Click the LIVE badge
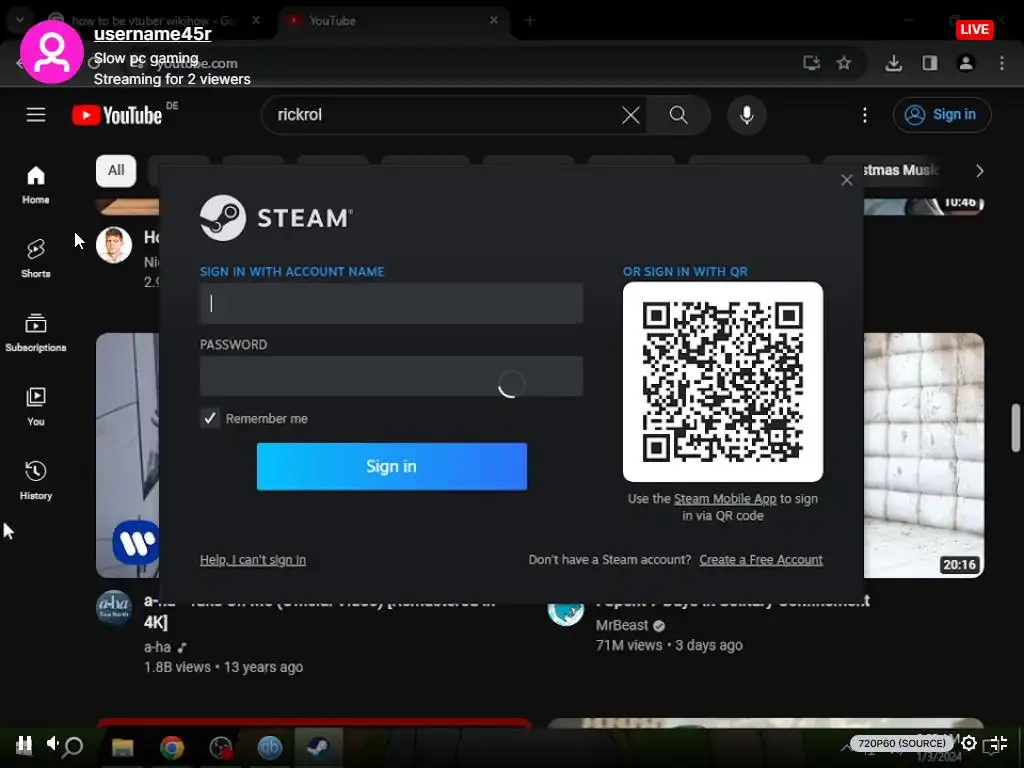The image size is (1024, 768). point(974,29)
